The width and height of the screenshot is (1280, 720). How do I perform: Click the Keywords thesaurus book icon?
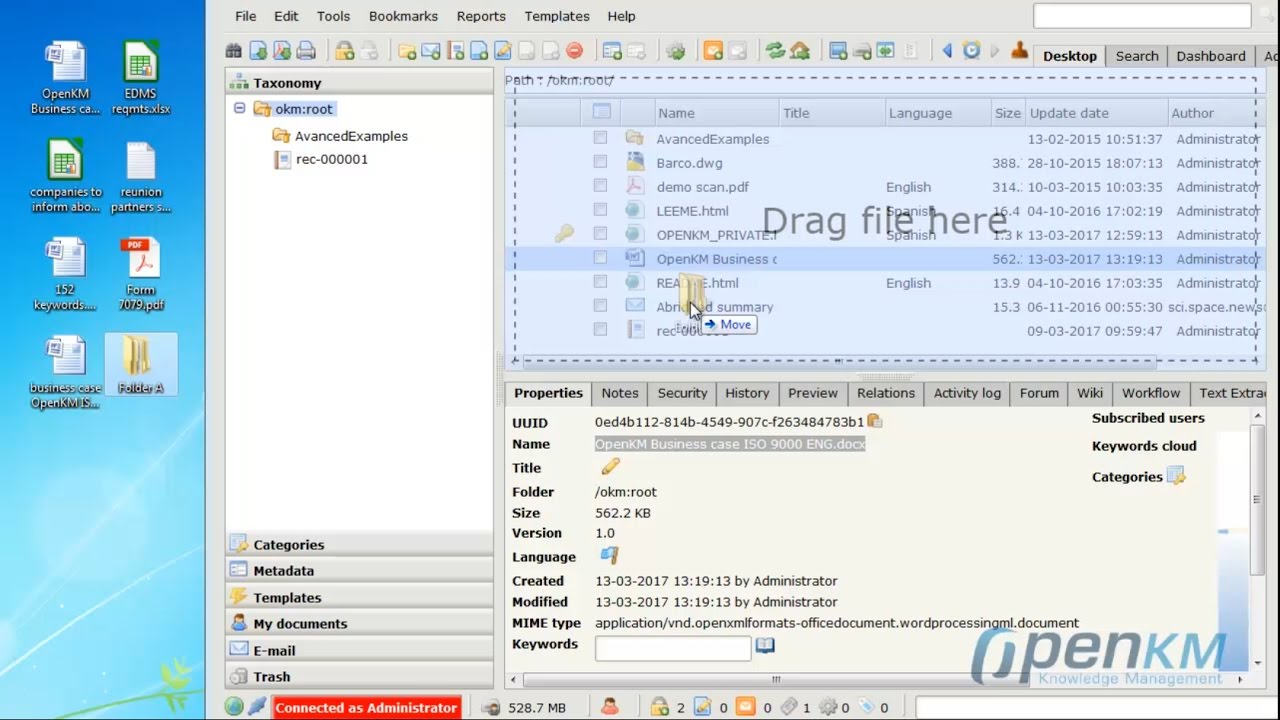(x=765, y=646)
